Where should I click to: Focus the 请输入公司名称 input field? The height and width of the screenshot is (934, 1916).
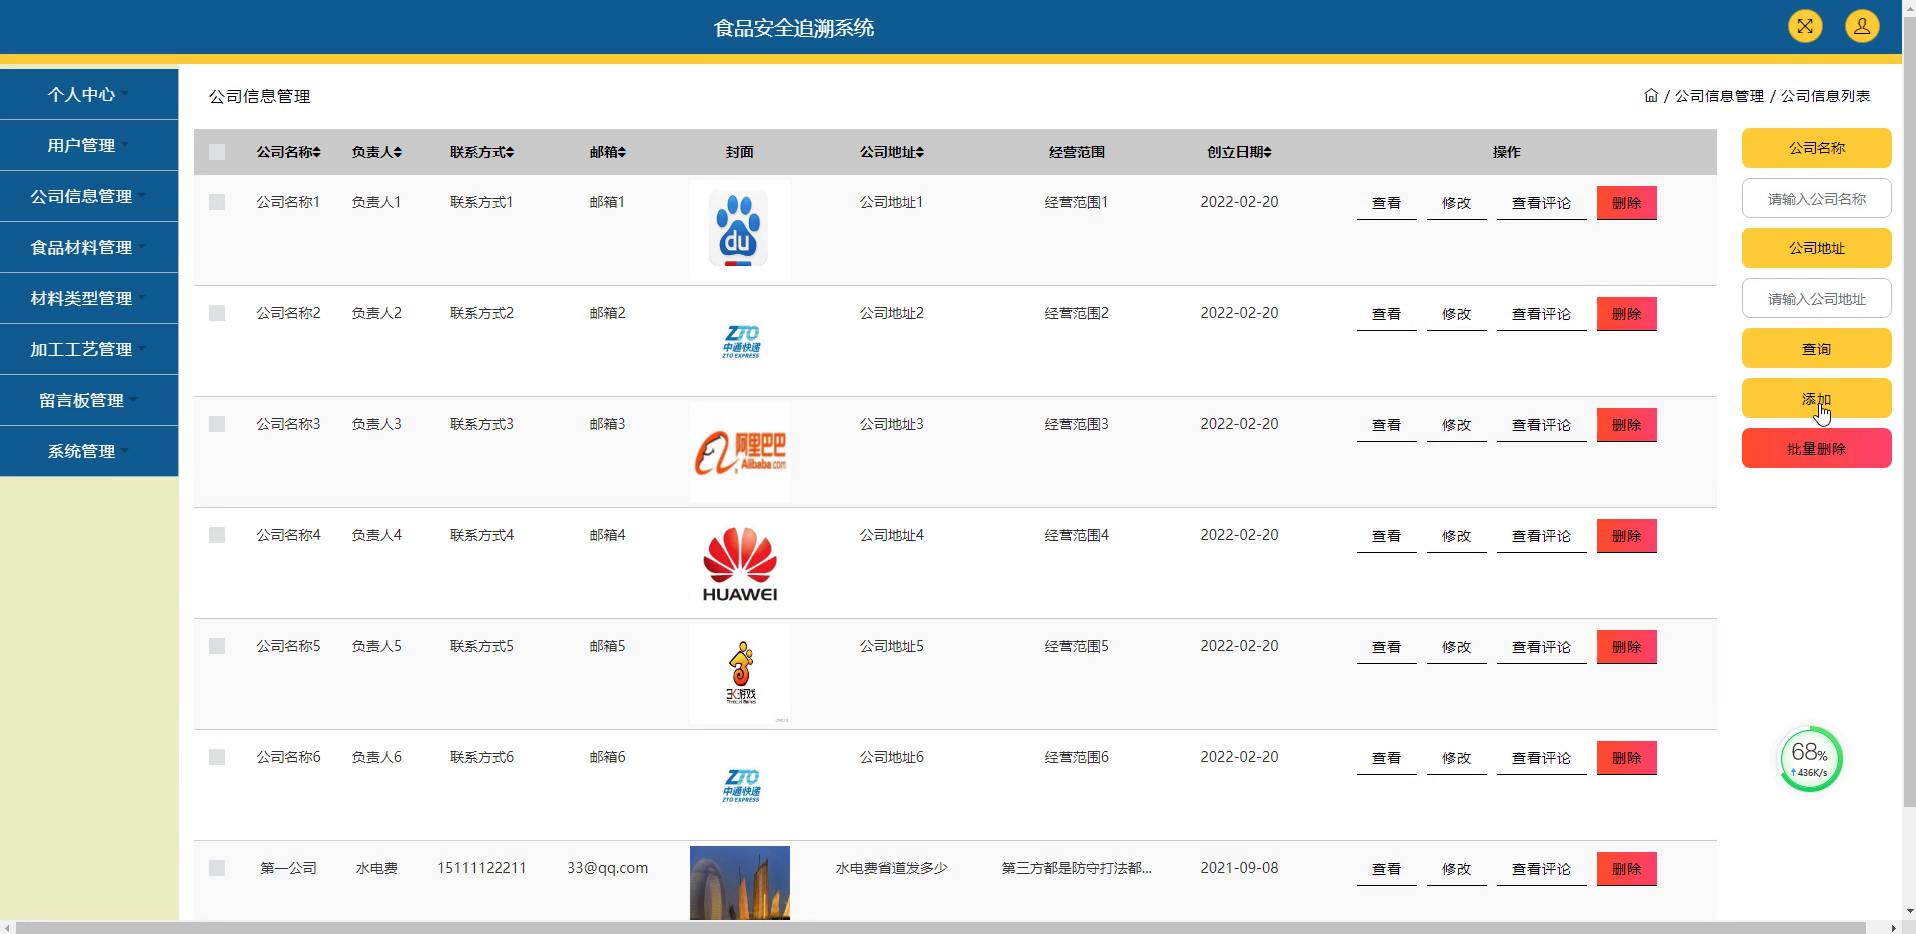(x=1816, y=199)
